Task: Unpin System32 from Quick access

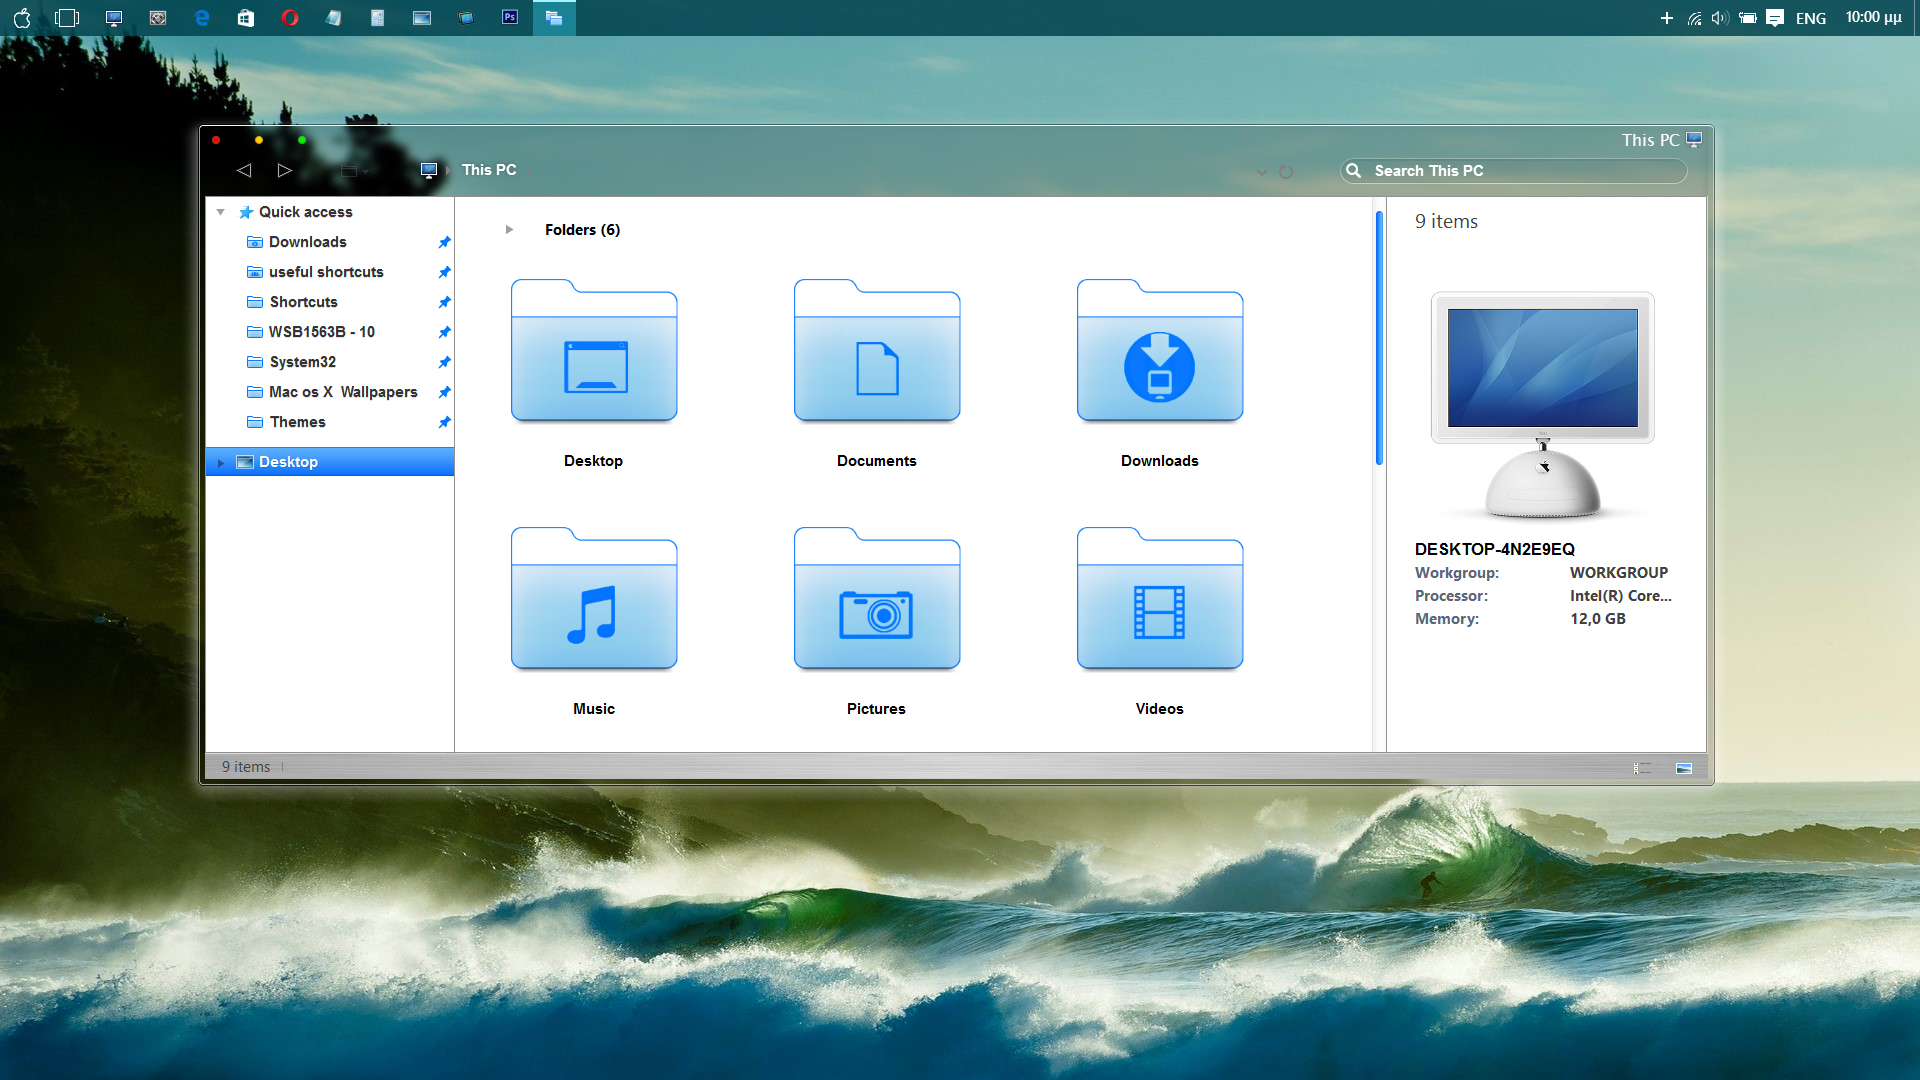Action: pos(444,362)
